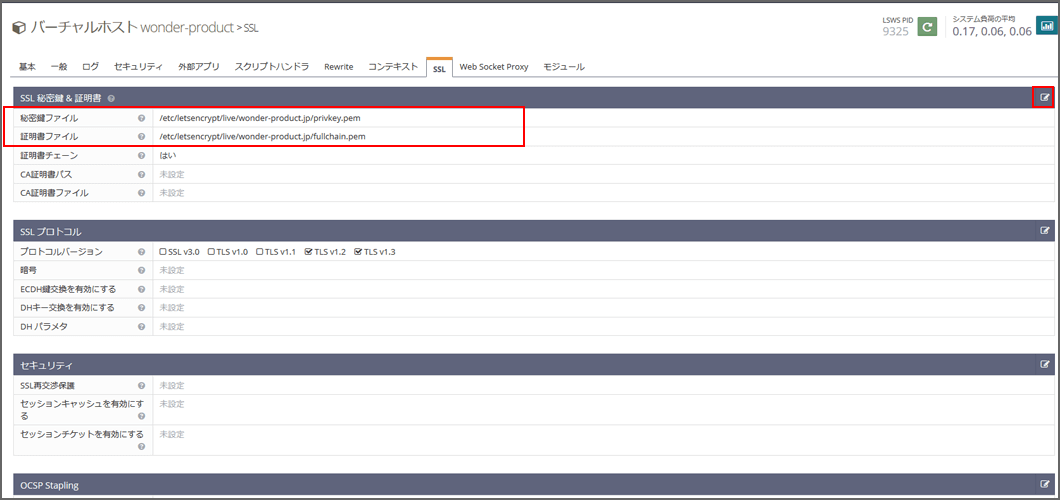This screenshot has width=1060, height=500.
Task: Click the LWS PID number 9325
Action: point(895,31)
